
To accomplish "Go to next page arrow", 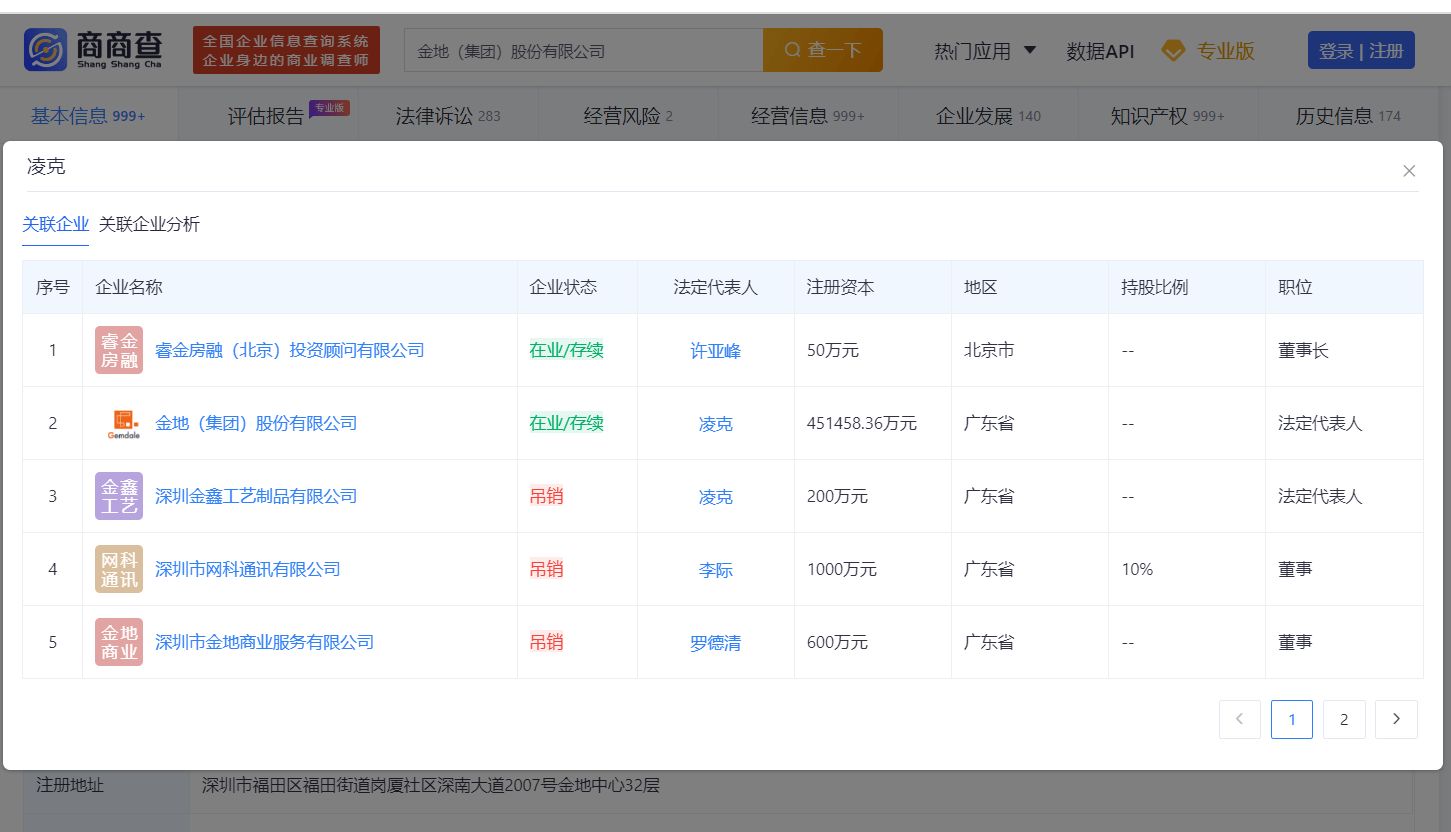I will point(1396,719).
